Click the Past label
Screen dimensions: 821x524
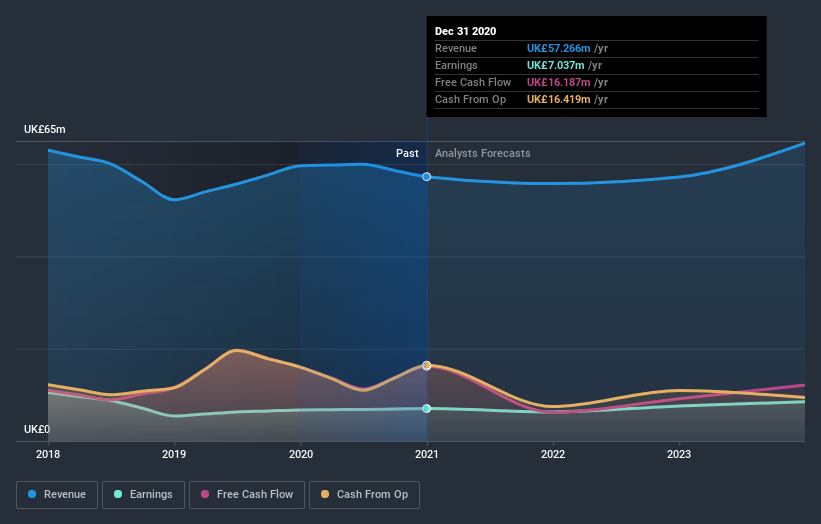coord(407,153)
